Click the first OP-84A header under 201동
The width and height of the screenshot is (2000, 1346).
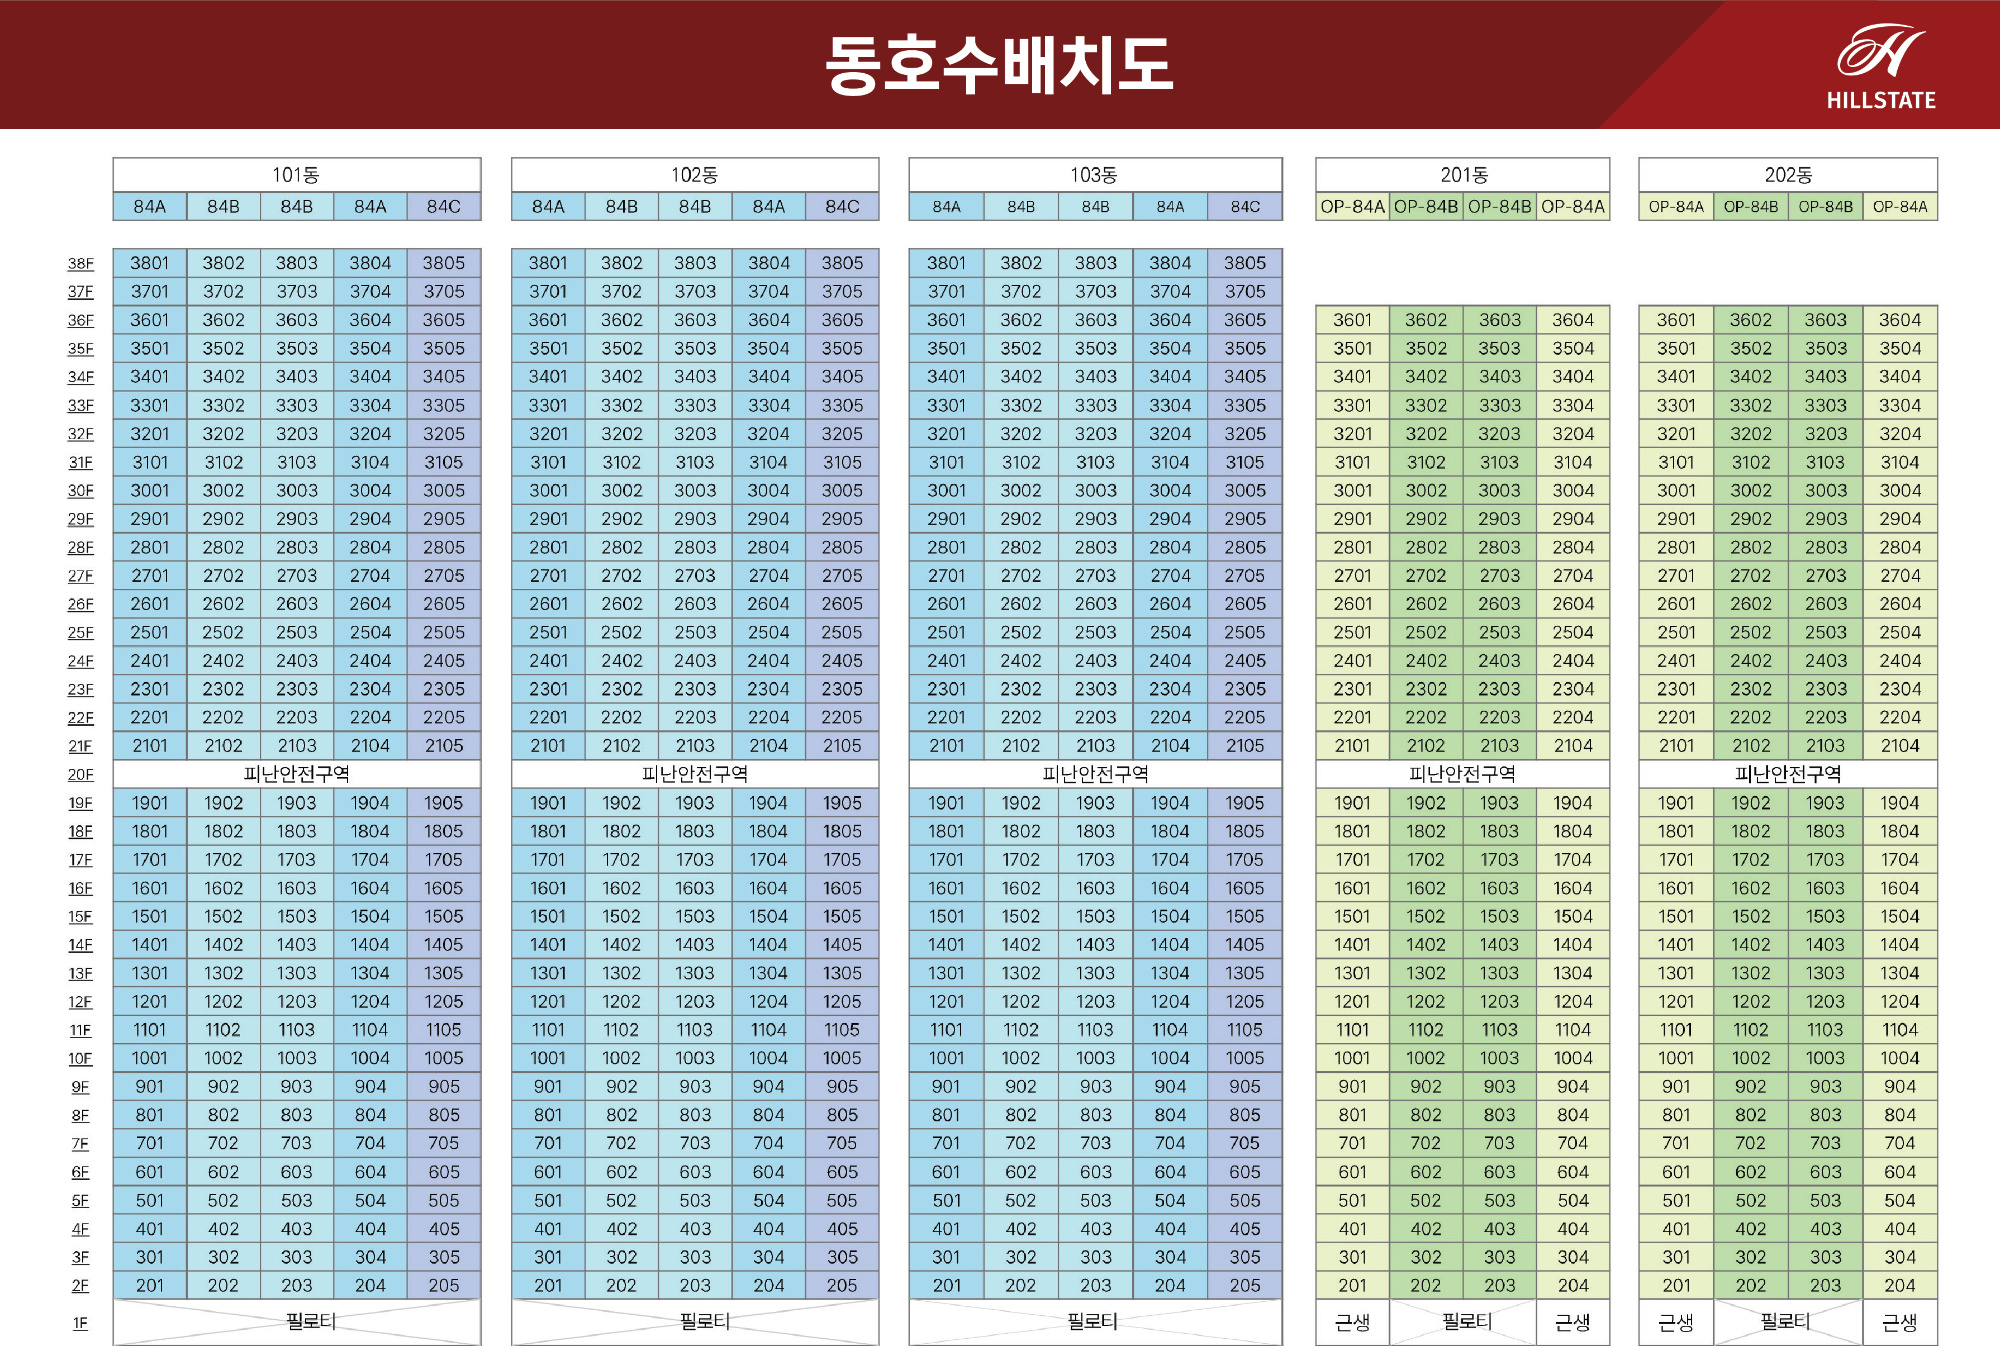(x=1352, y=207)
